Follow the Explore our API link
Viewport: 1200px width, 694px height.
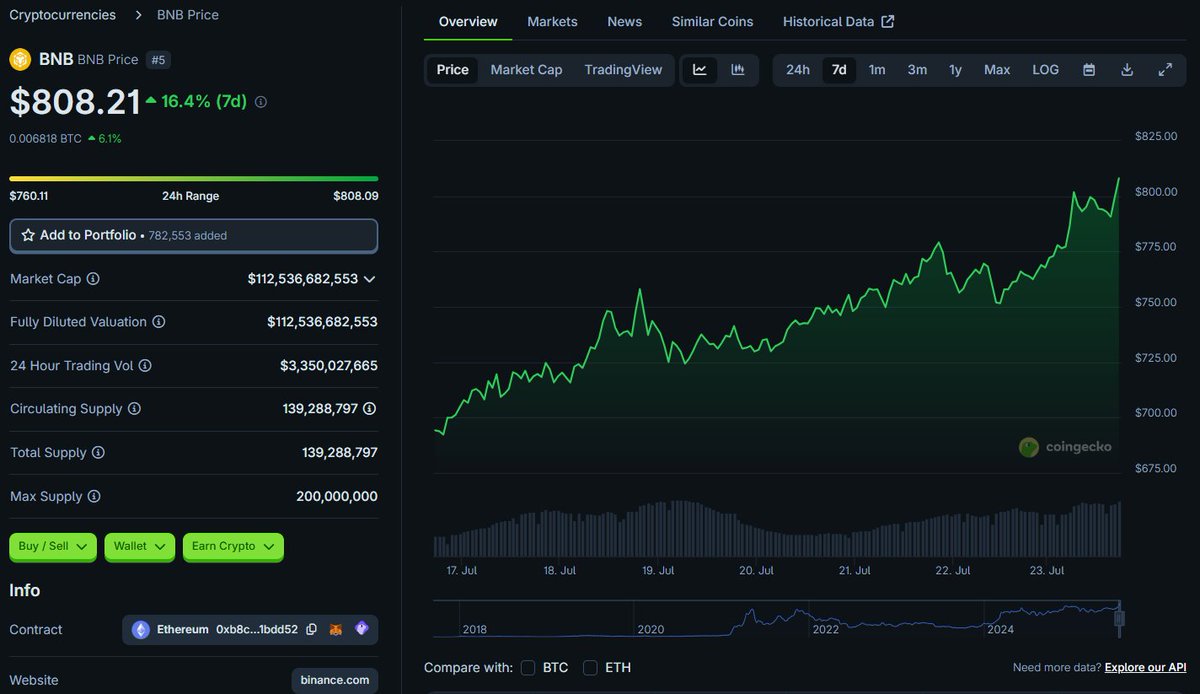[1145, 667]
